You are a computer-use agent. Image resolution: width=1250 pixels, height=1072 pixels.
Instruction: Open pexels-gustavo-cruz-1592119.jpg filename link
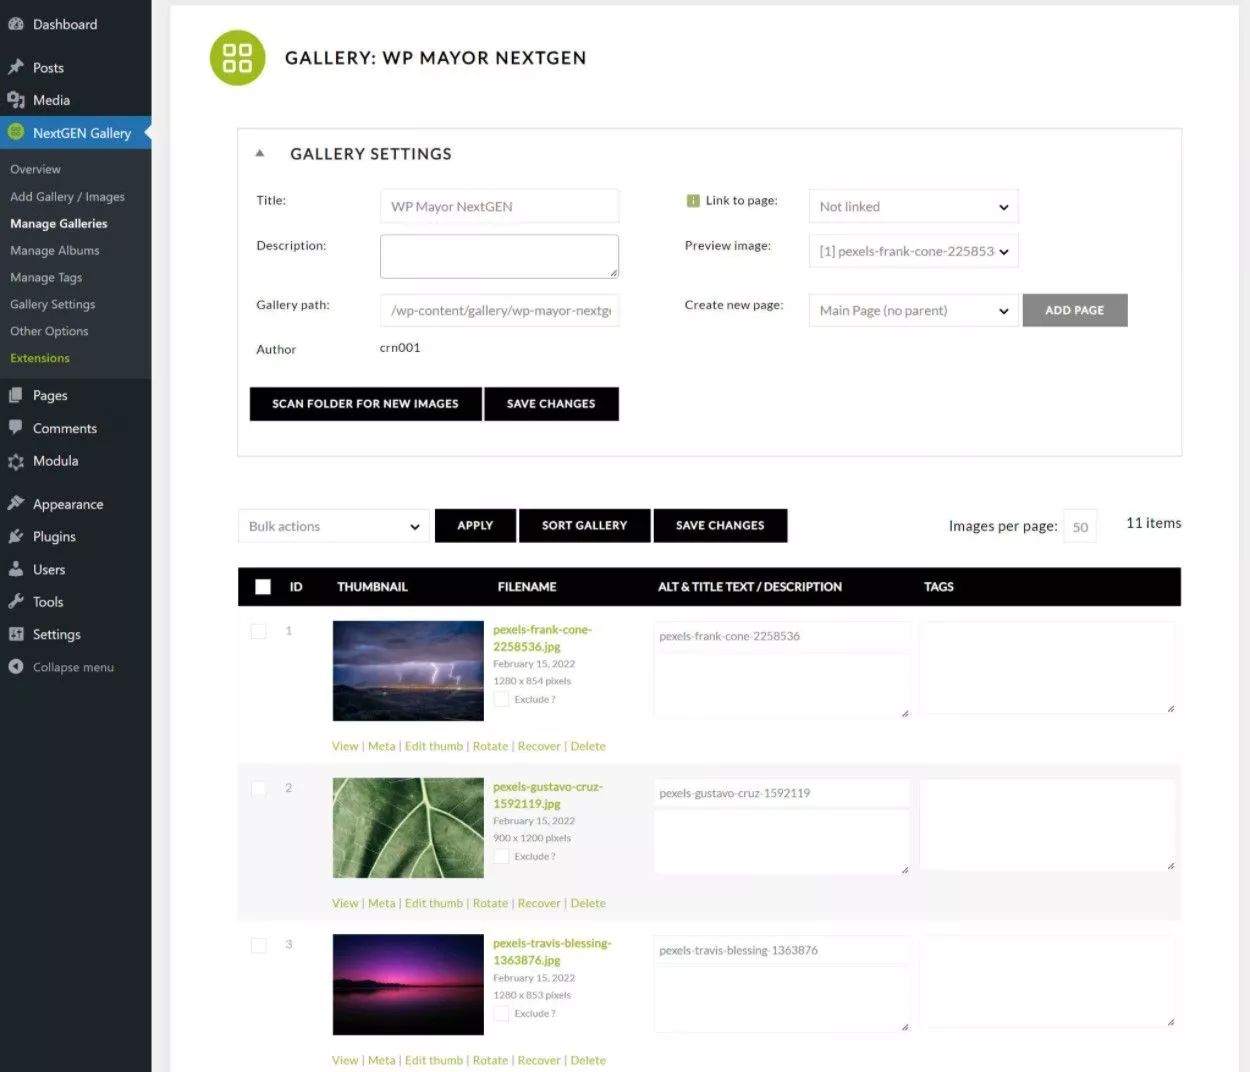click(548, 795)
